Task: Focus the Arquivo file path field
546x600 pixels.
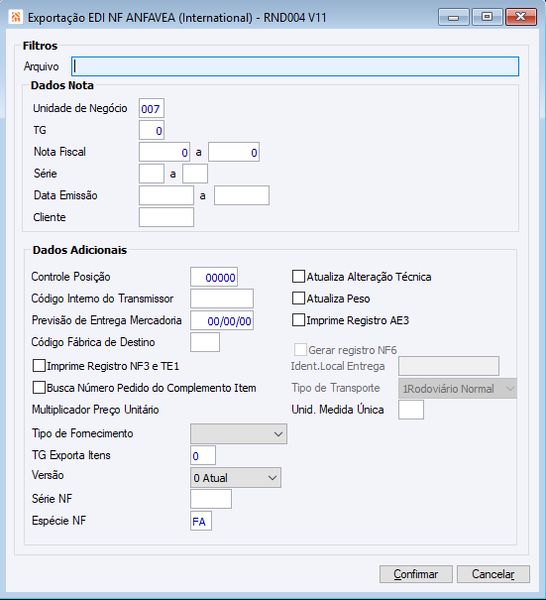Action: pyautogui.click(x=295, y=67)
